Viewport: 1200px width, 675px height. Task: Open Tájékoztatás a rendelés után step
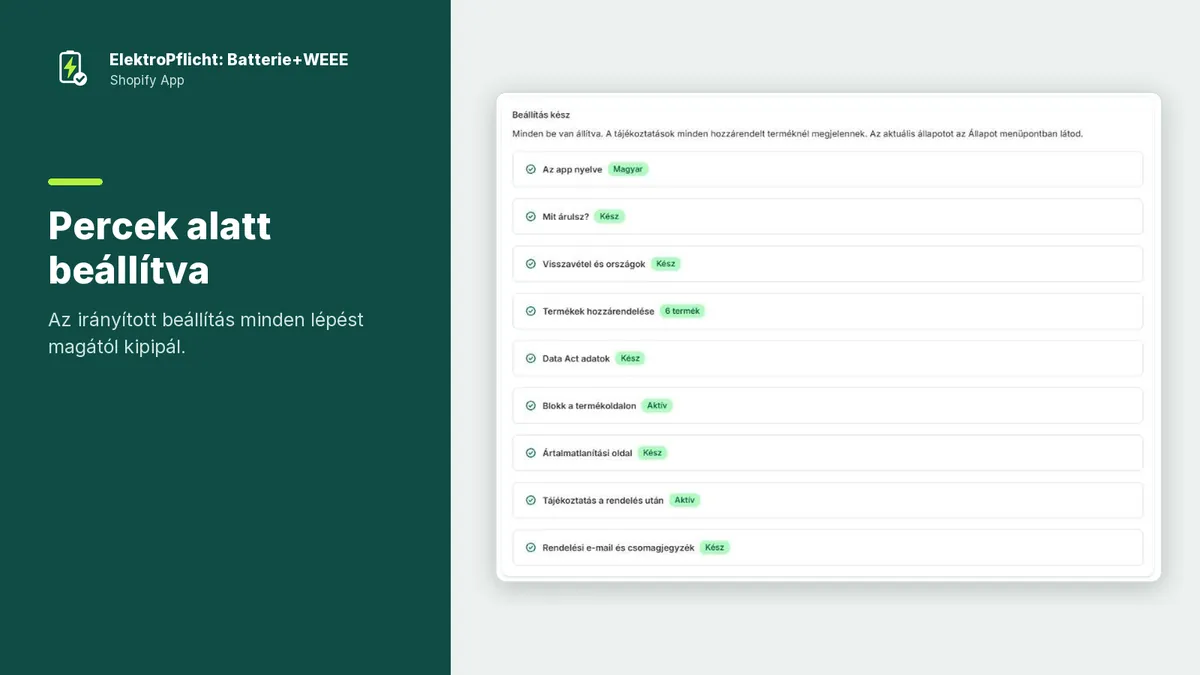pyautogui.click(x=827, y=500)
